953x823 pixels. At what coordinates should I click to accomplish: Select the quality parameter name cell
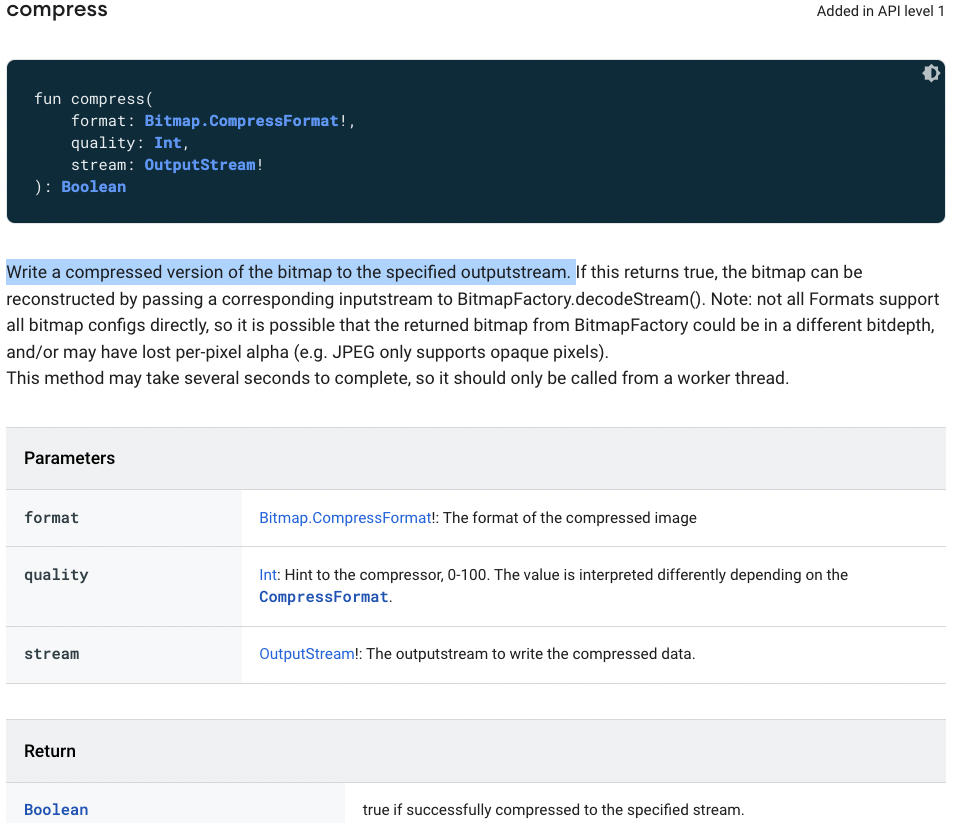(x=56, y=575)
